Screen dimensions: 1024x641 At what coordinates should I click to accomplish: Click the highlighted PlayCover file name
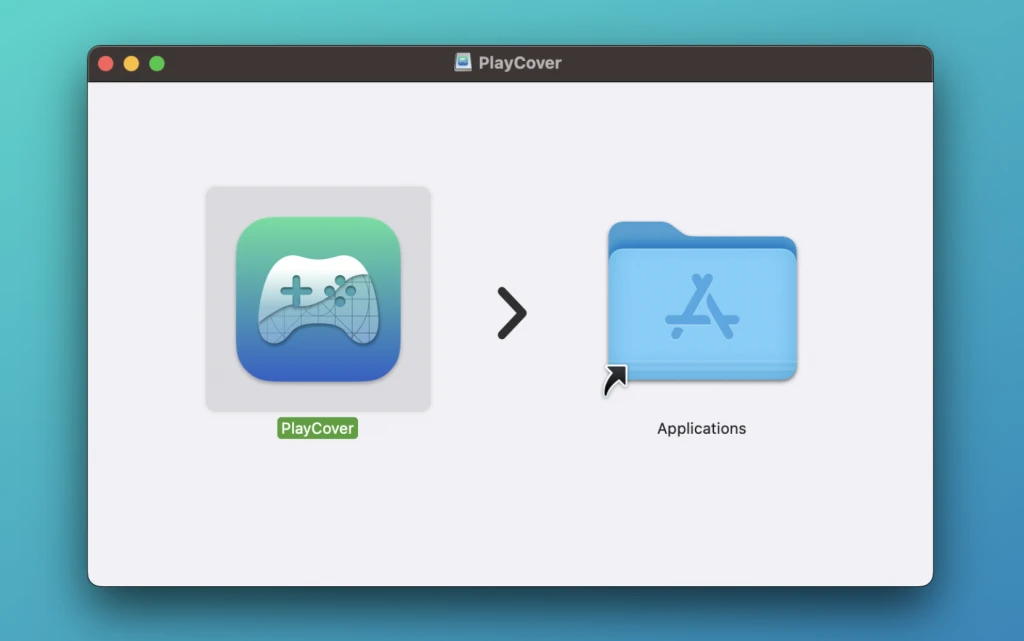pyautogui.click(x=317, y=428)
